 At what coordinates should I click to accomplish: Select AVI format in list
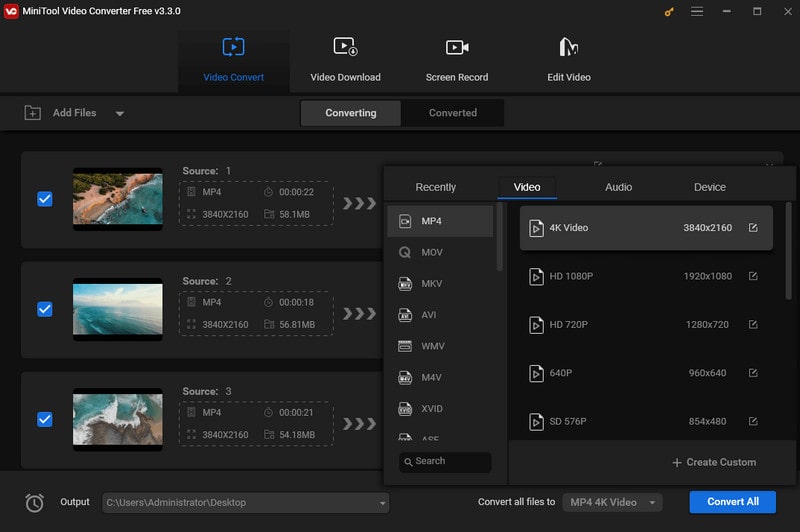click(440, 315)
